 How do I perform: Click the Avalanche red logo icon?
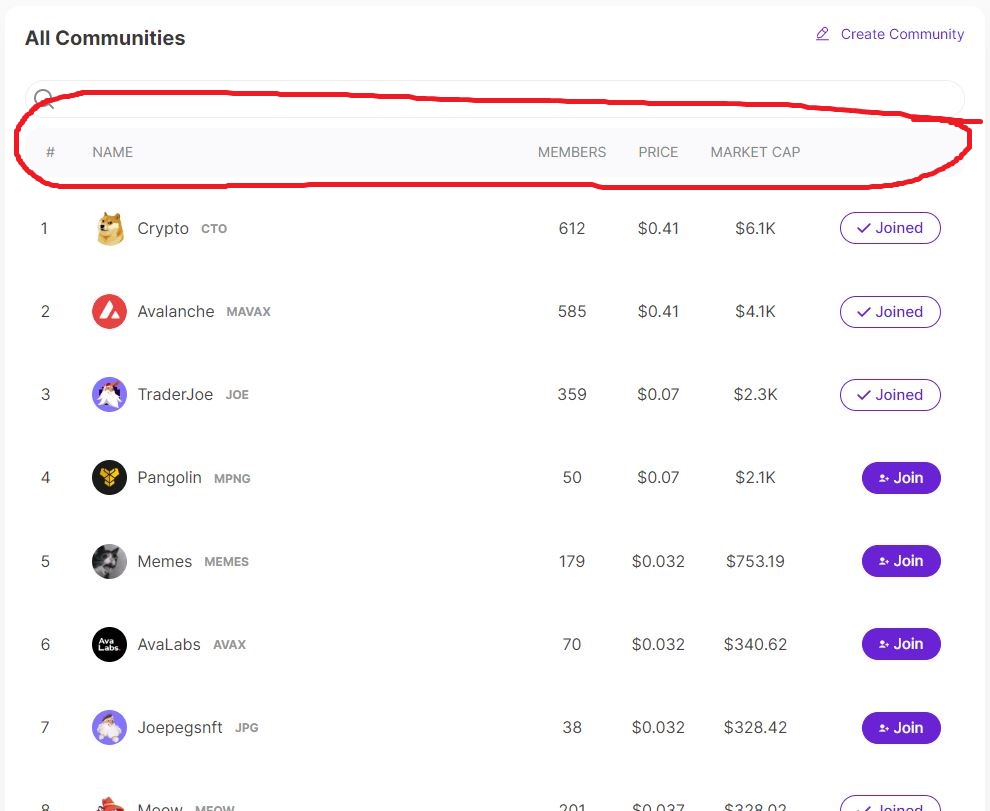(109, 312)
